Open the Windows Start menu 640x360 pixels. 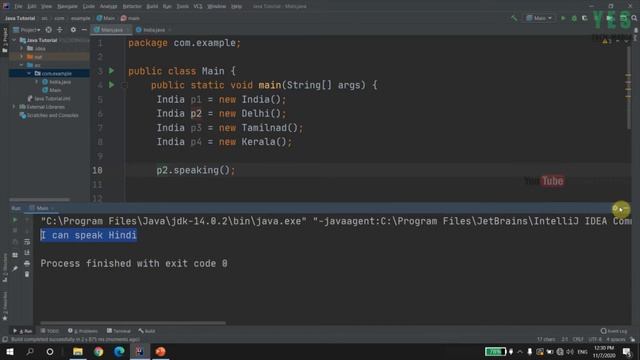pos(9,351)
